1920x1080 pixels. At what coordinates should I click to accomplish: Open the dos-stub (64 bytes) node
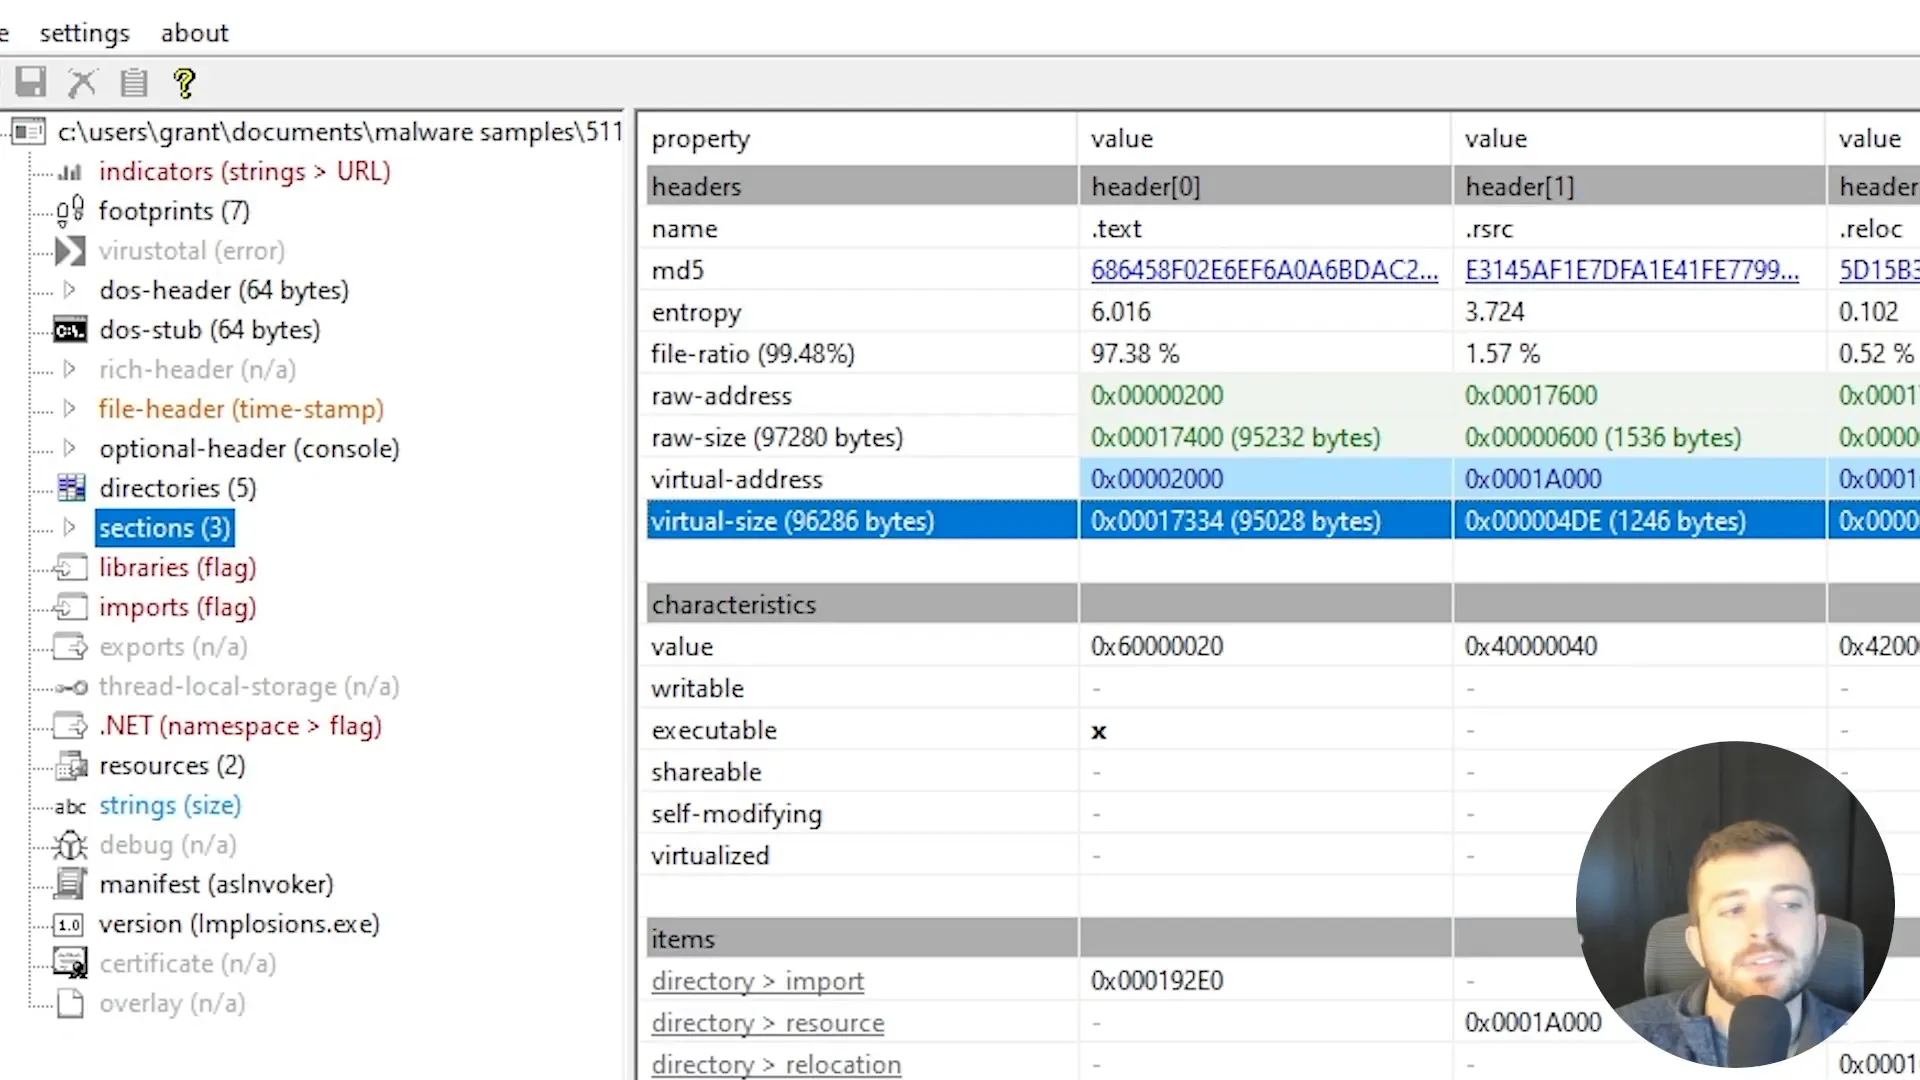pyautogui.click(x=209, y=330)
